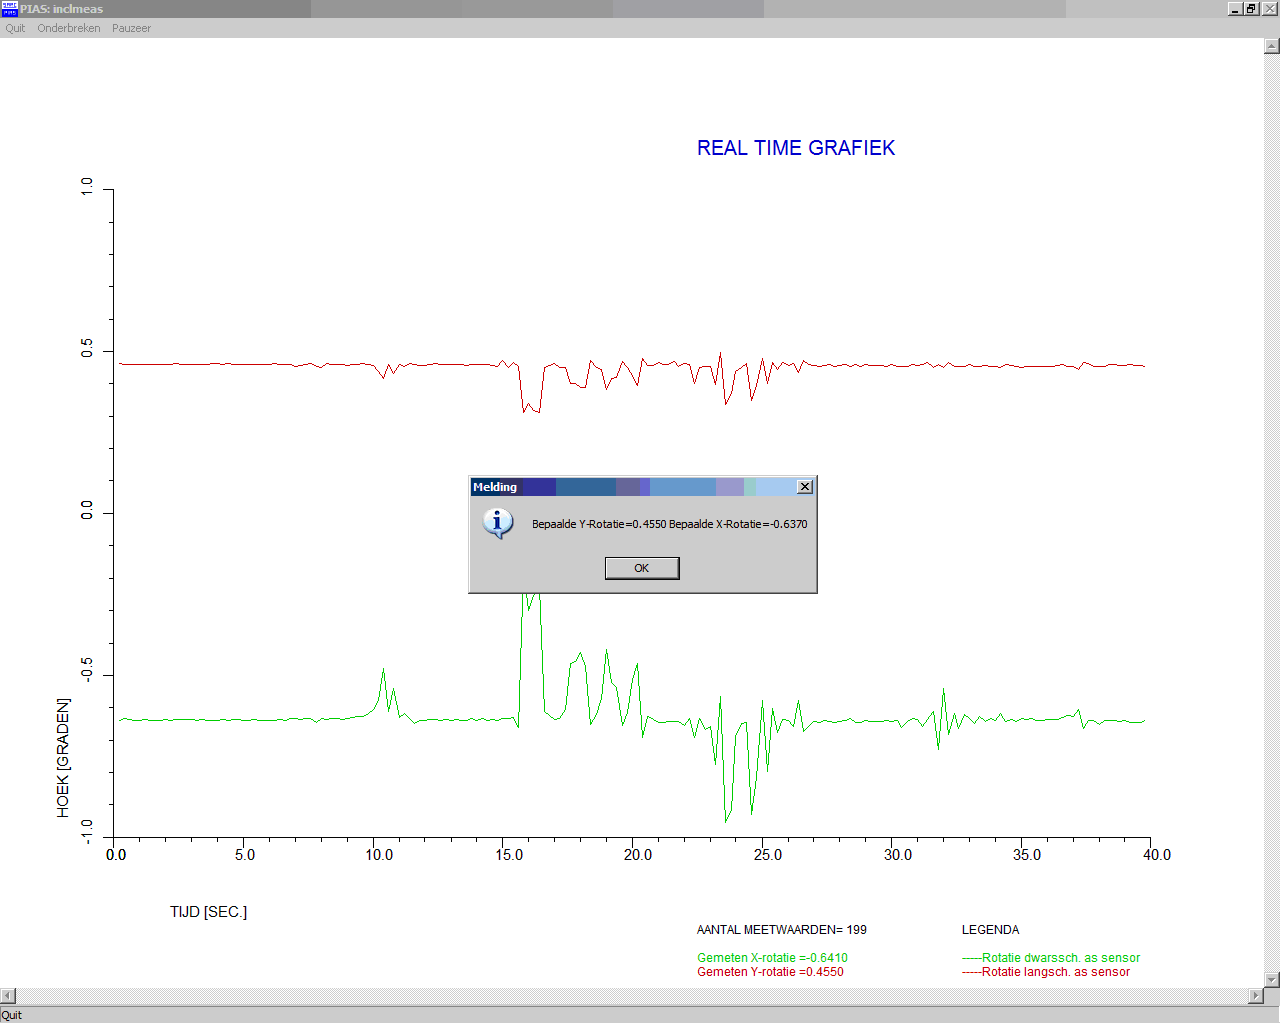The width and height of the screenshot is (1280, 1024).
Task: Click horizontal scrollbar left arrow
Action: click(7, 996)
